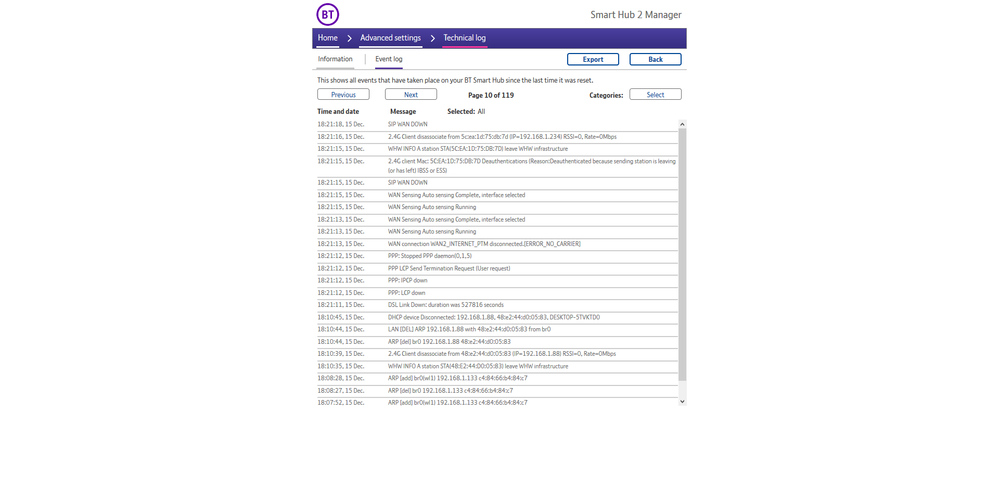Switch to the Event log tab
Image resolution: width=999 pixels, height=491 pixels.
point(389,59)
